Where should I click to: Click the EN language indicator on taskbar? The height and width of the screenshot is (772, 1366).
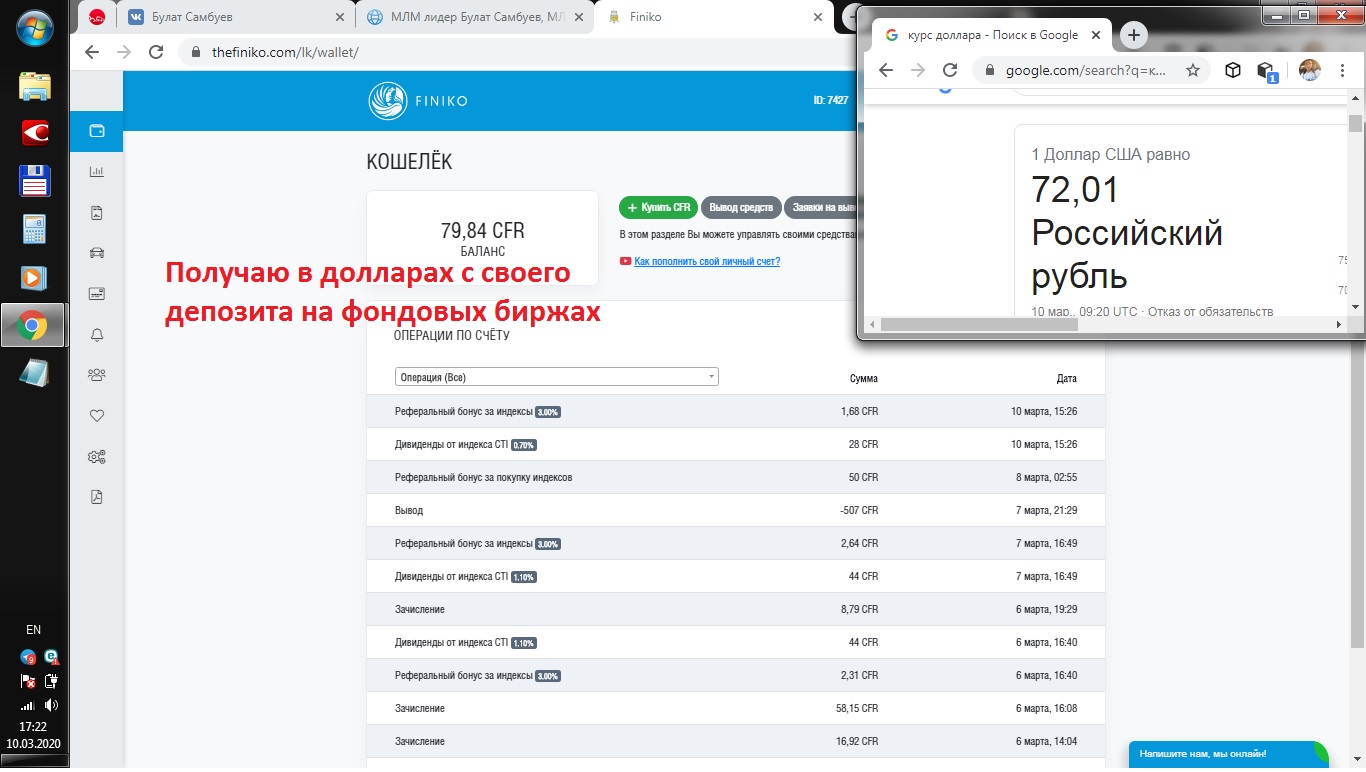click(34, 630)
